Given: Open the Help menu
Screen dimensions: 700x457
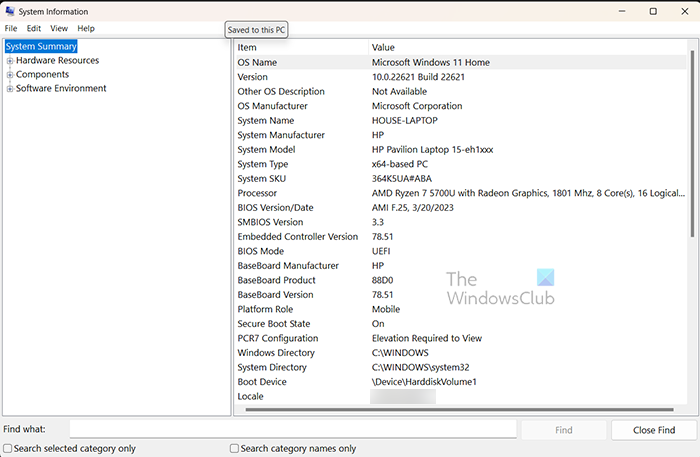Looking at the screenshot, I should click(x=86, y=29).
